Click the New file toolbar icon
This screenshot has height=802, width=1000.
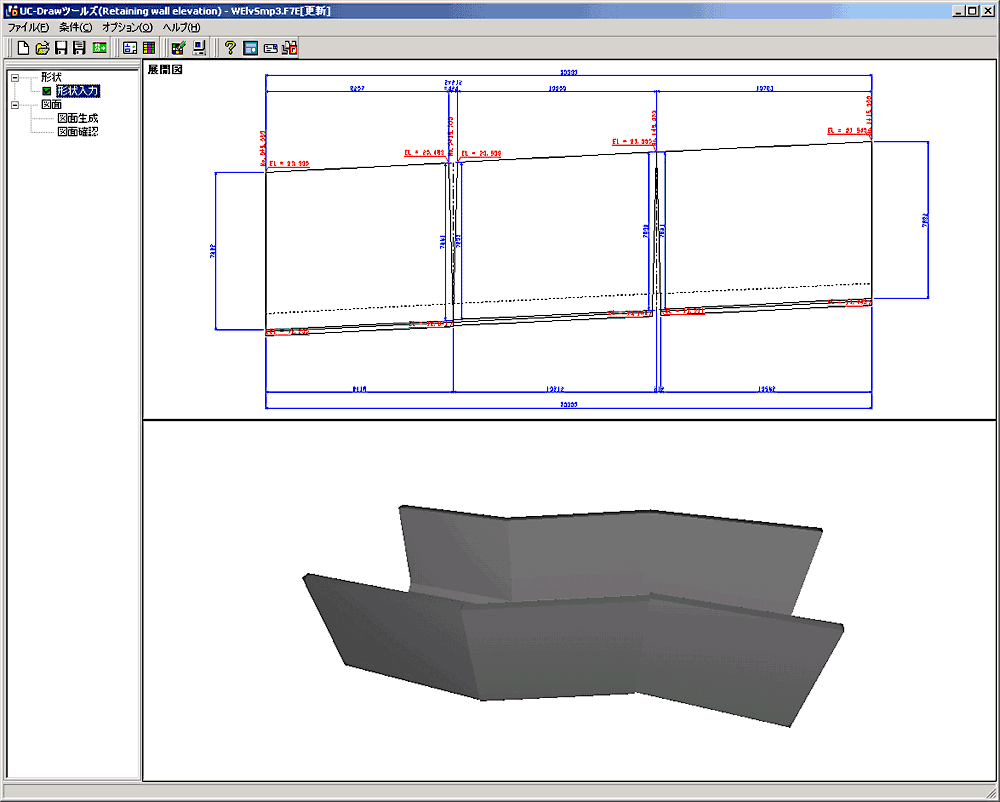point(24,48)
